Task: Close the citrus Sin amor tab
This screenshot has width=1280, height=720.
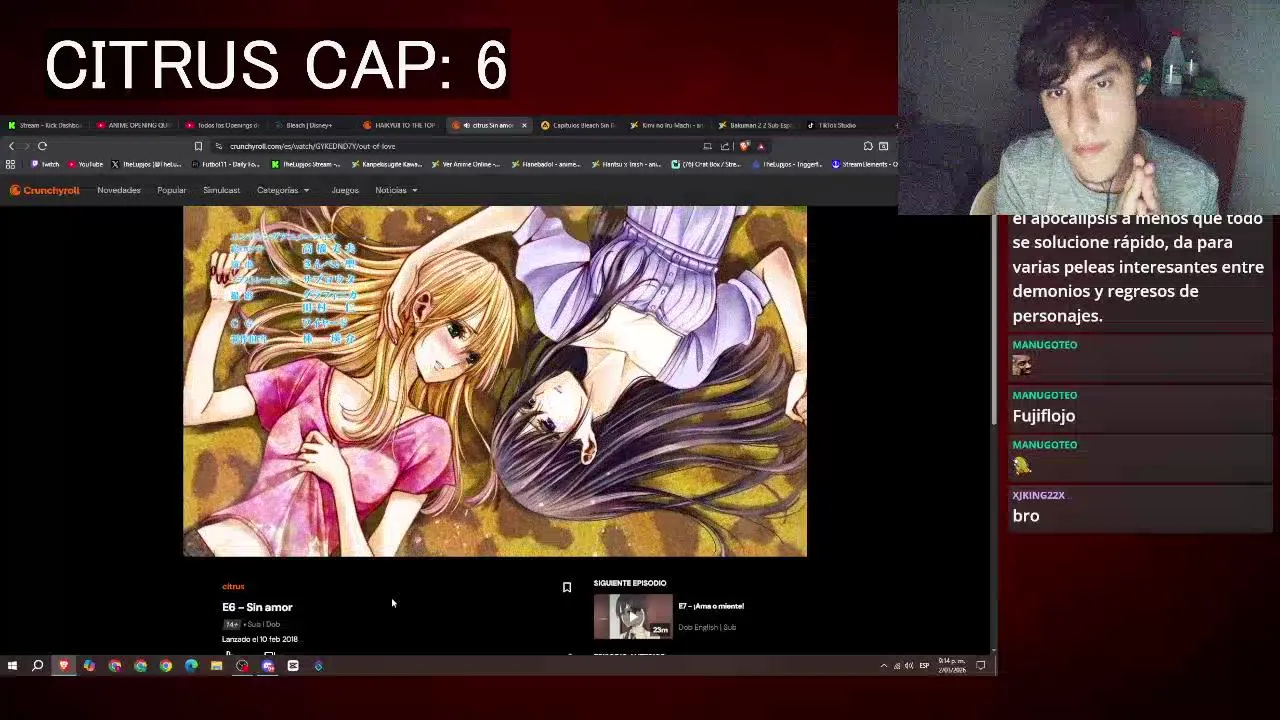Action: click(524, 125)
